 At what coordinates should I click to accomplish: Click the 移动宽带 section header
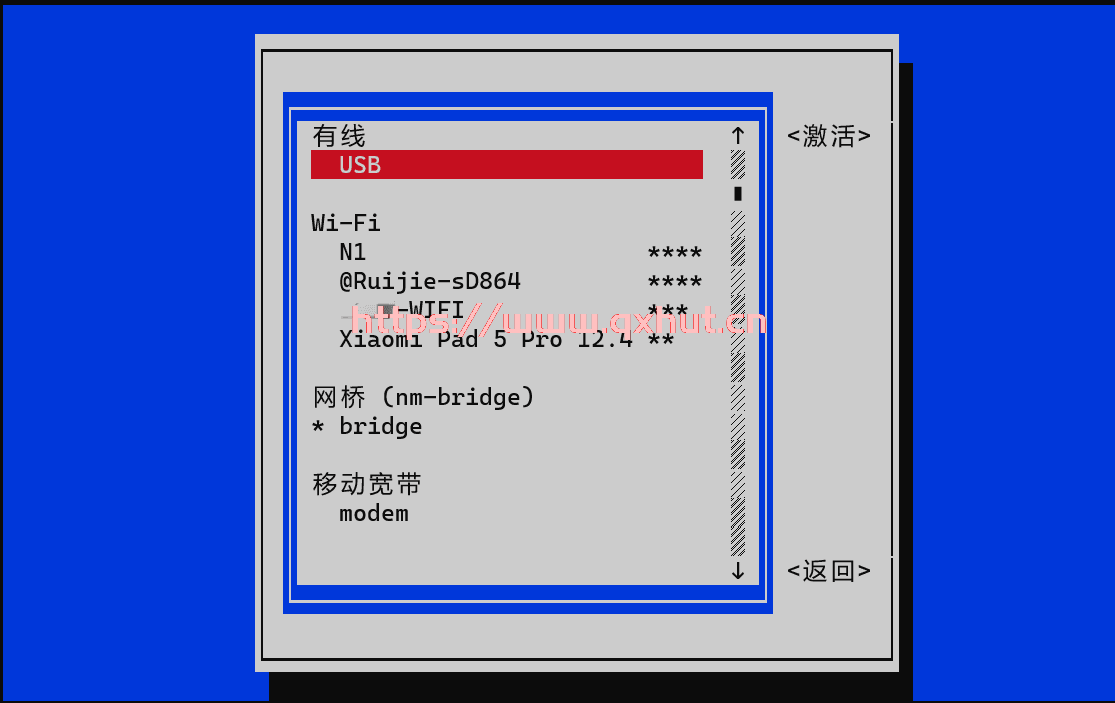coord(366,483)
